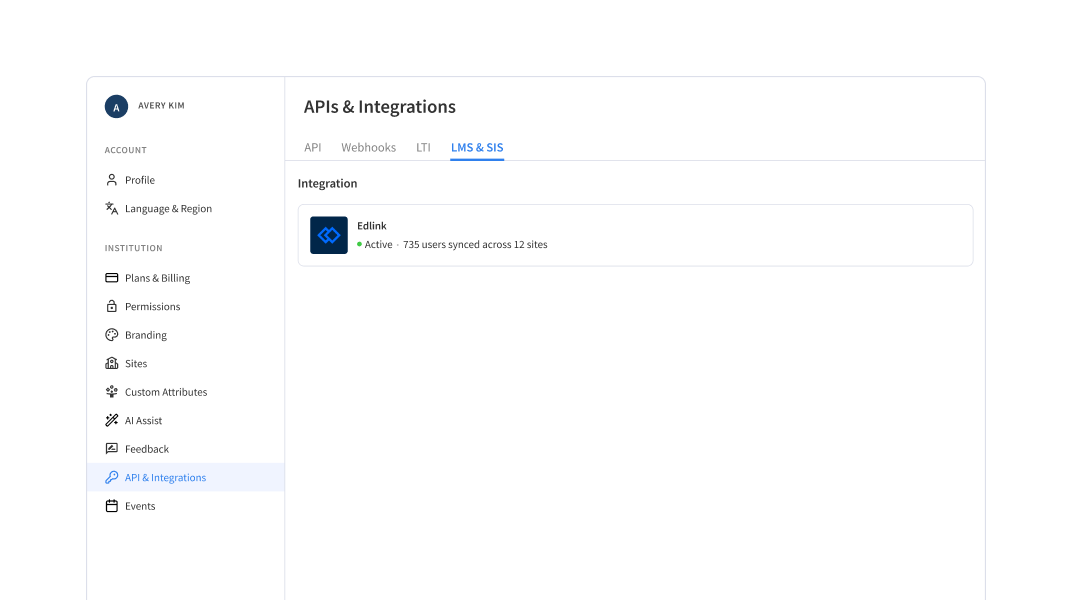This screenshot has width=1072, height=600.
Task: Click the AVERY KIM user name
Action: [161, 106]
